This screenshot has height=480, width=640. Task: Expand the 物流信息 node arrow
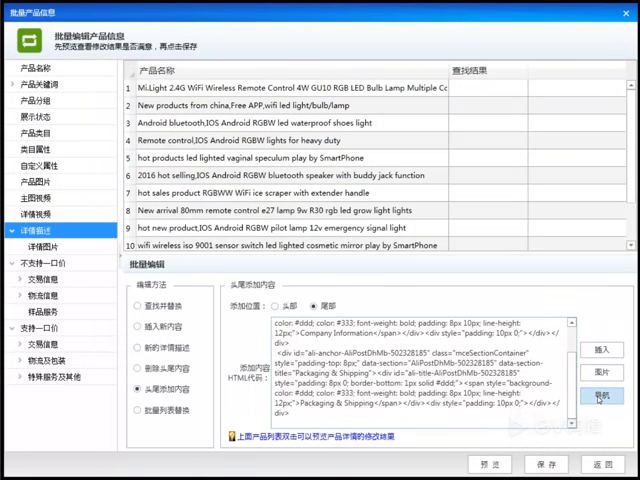pos(20,296)
